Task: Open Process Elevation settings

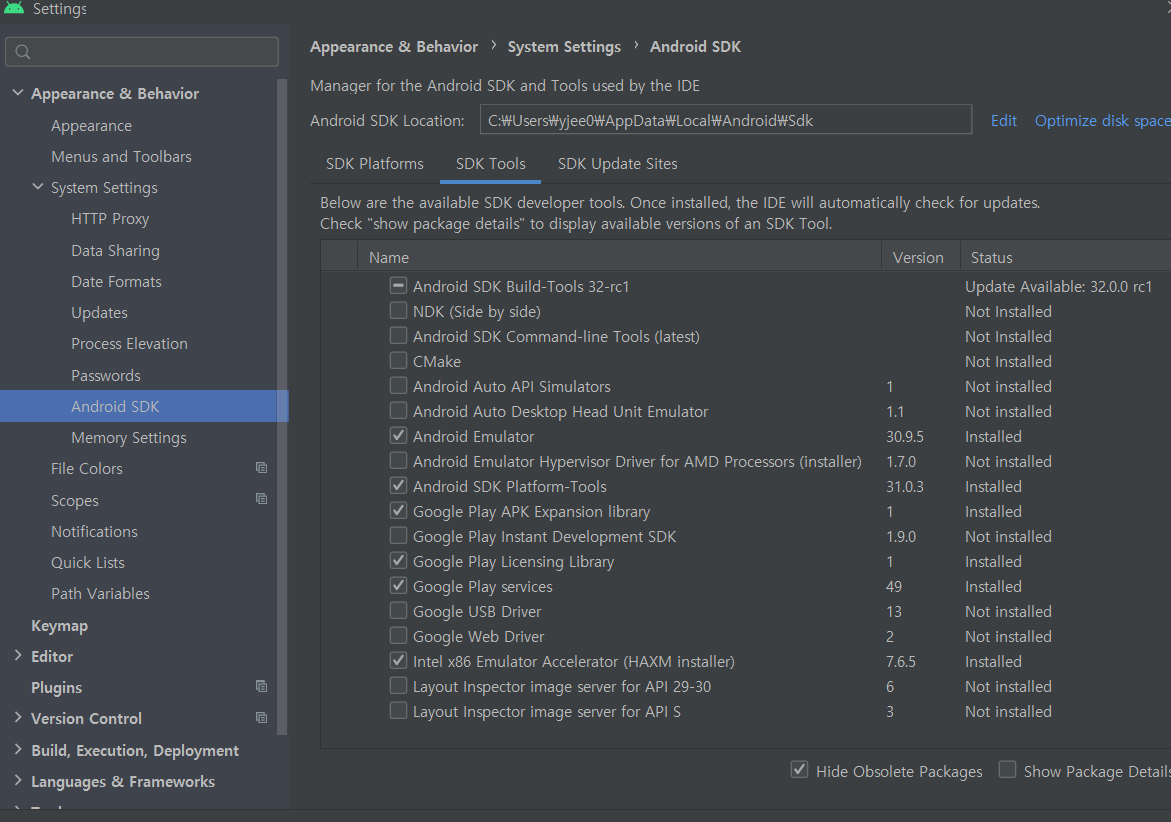Action: click(129, 343)
